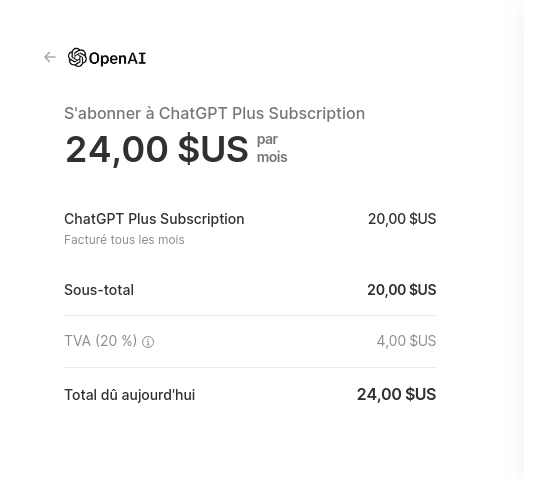Click the divider line above Total dû aujourd'hui
This screenshot has height=479, width=551.
coord(250,368)
